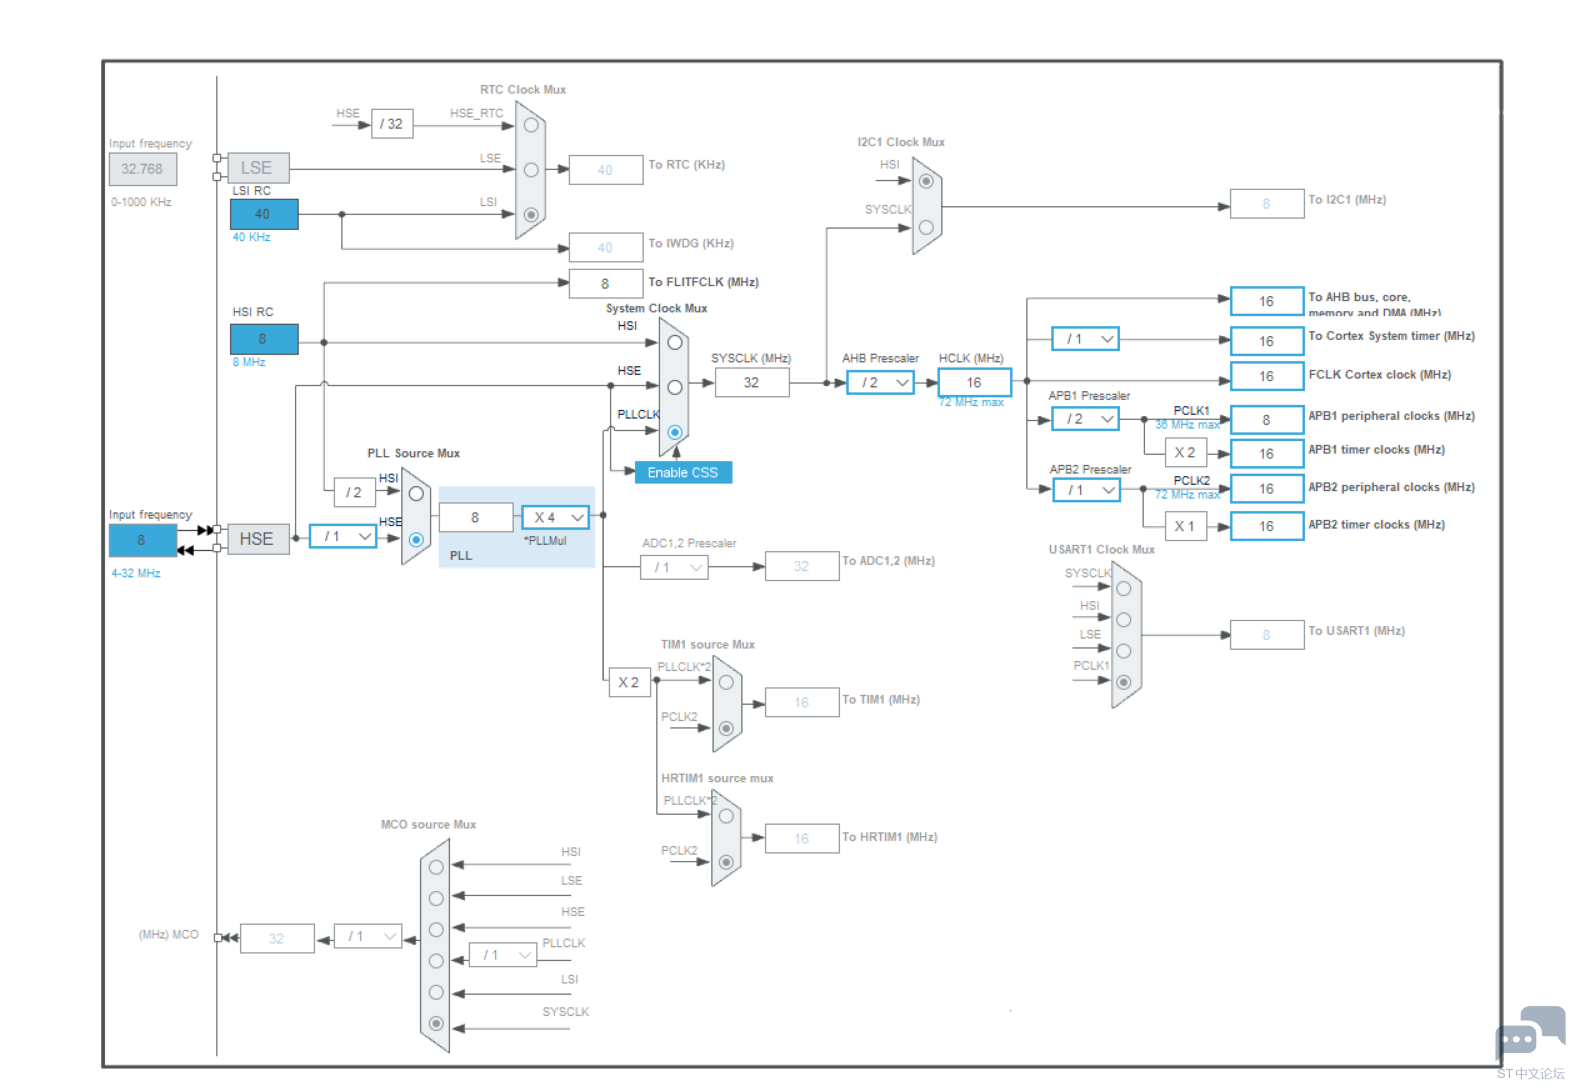1574x1089 pixels.
Task: Click the HSE input frequency field
Action: pyautogui.click(x=142, y=540)
